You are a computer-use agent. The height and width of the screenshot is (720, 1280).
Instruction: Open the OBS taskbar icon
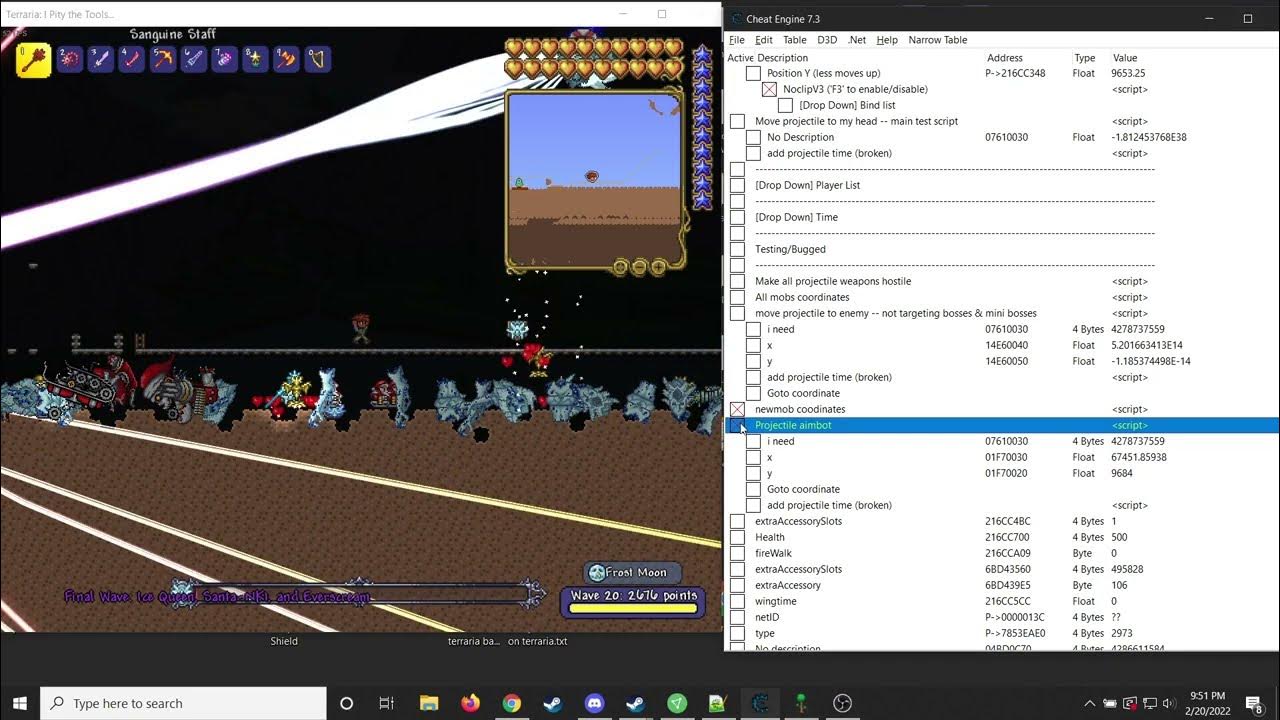(x=842, y=703)
